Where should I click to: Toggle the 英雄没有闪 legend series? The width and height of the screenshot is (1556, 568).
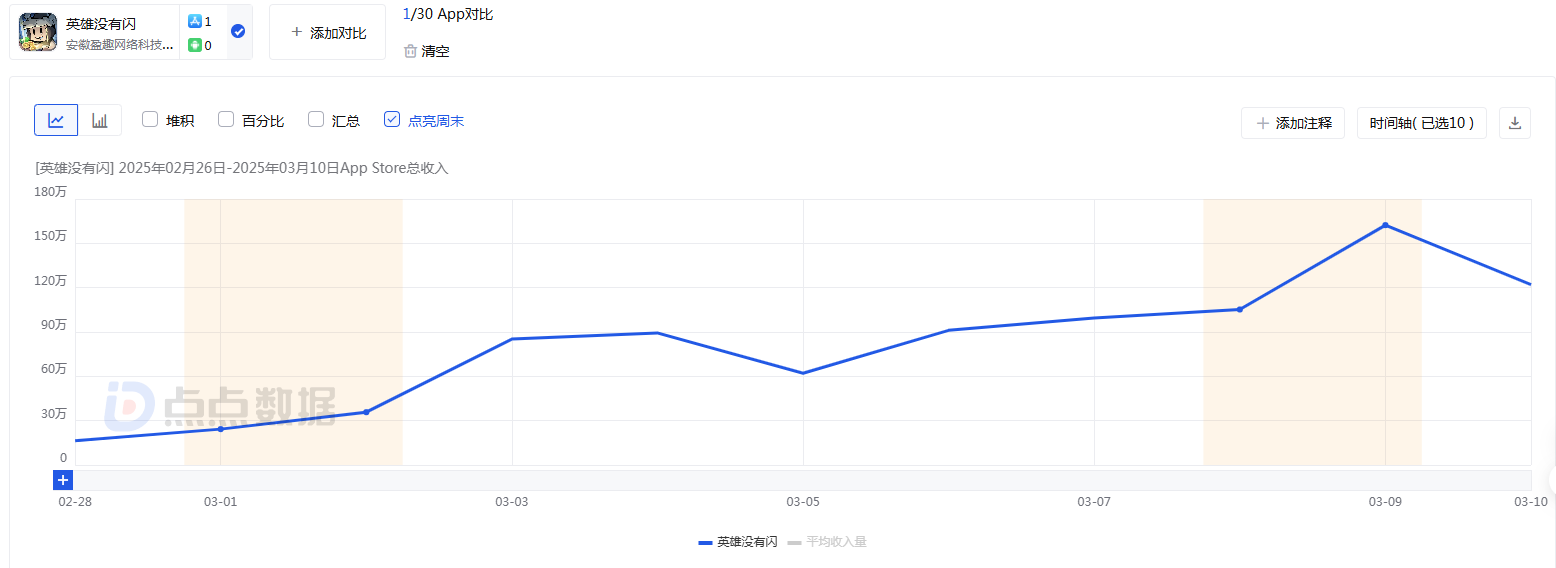[x=737, y=542]
